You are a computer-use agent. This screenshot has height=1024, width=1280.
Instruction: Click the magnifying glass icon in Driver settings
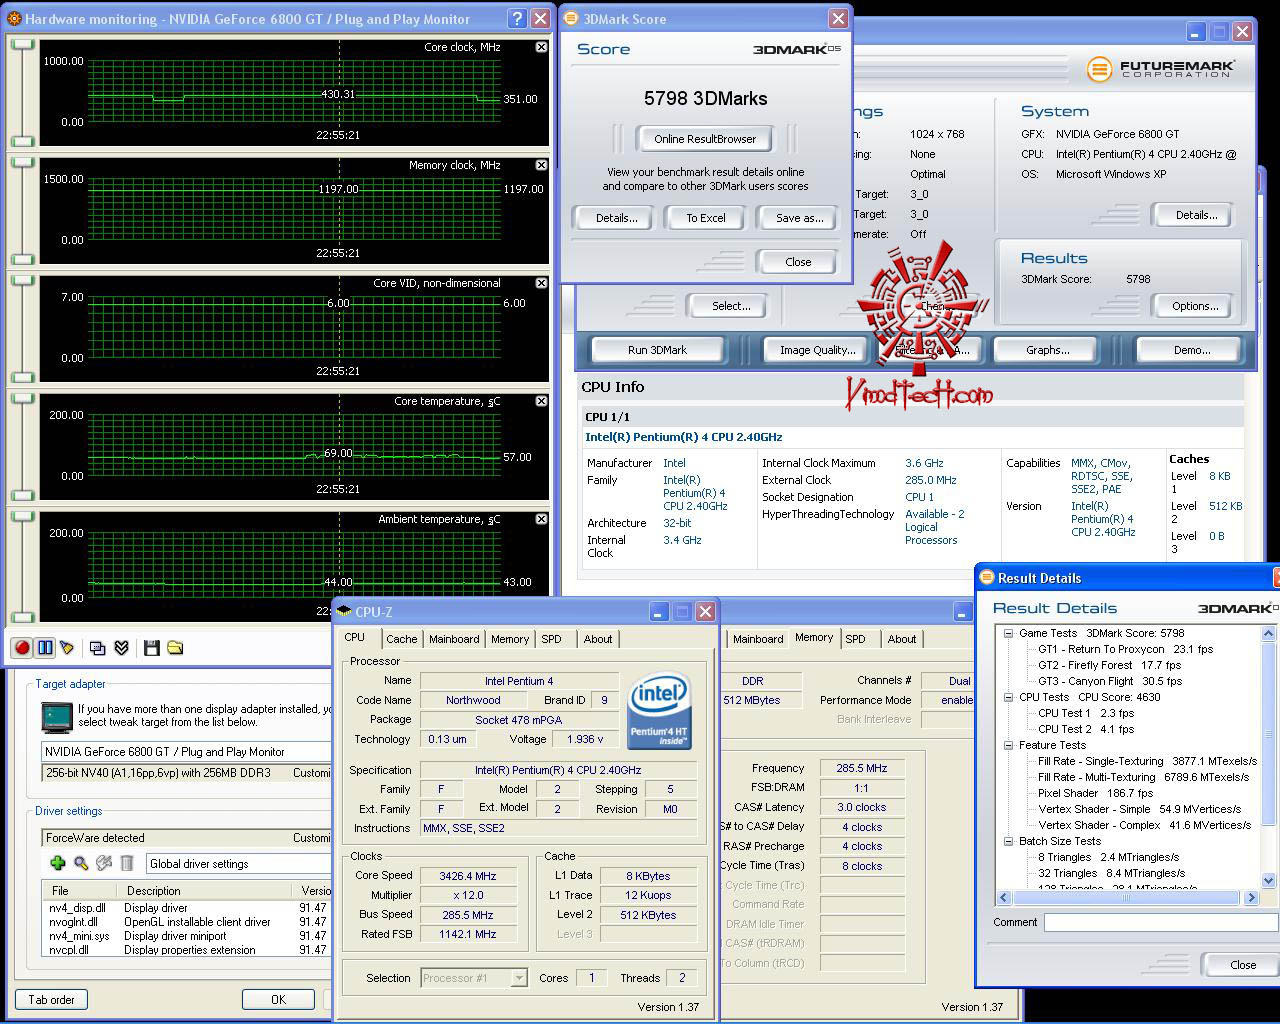click(81, 863)
